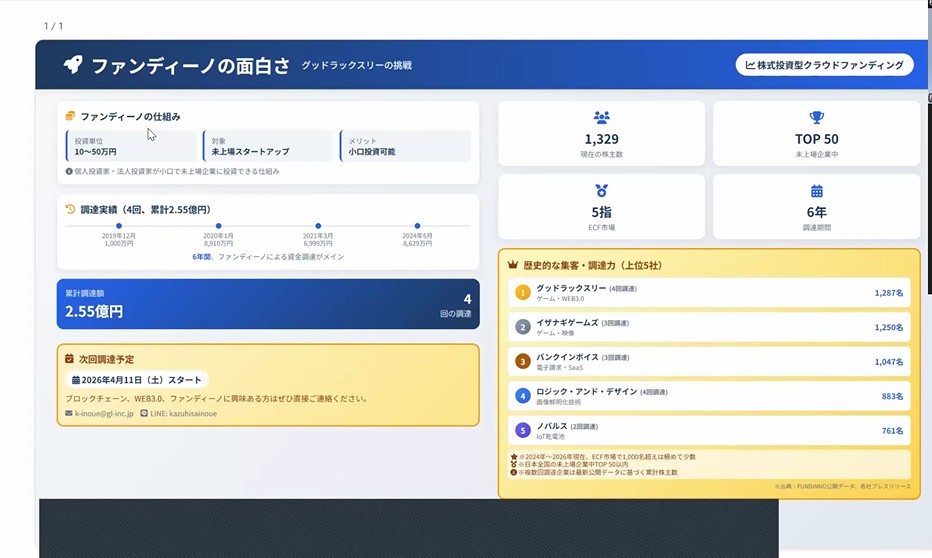Click the small calendar icon before 2026年4月11日
This screenshot has height=558, width=932.
75,380
